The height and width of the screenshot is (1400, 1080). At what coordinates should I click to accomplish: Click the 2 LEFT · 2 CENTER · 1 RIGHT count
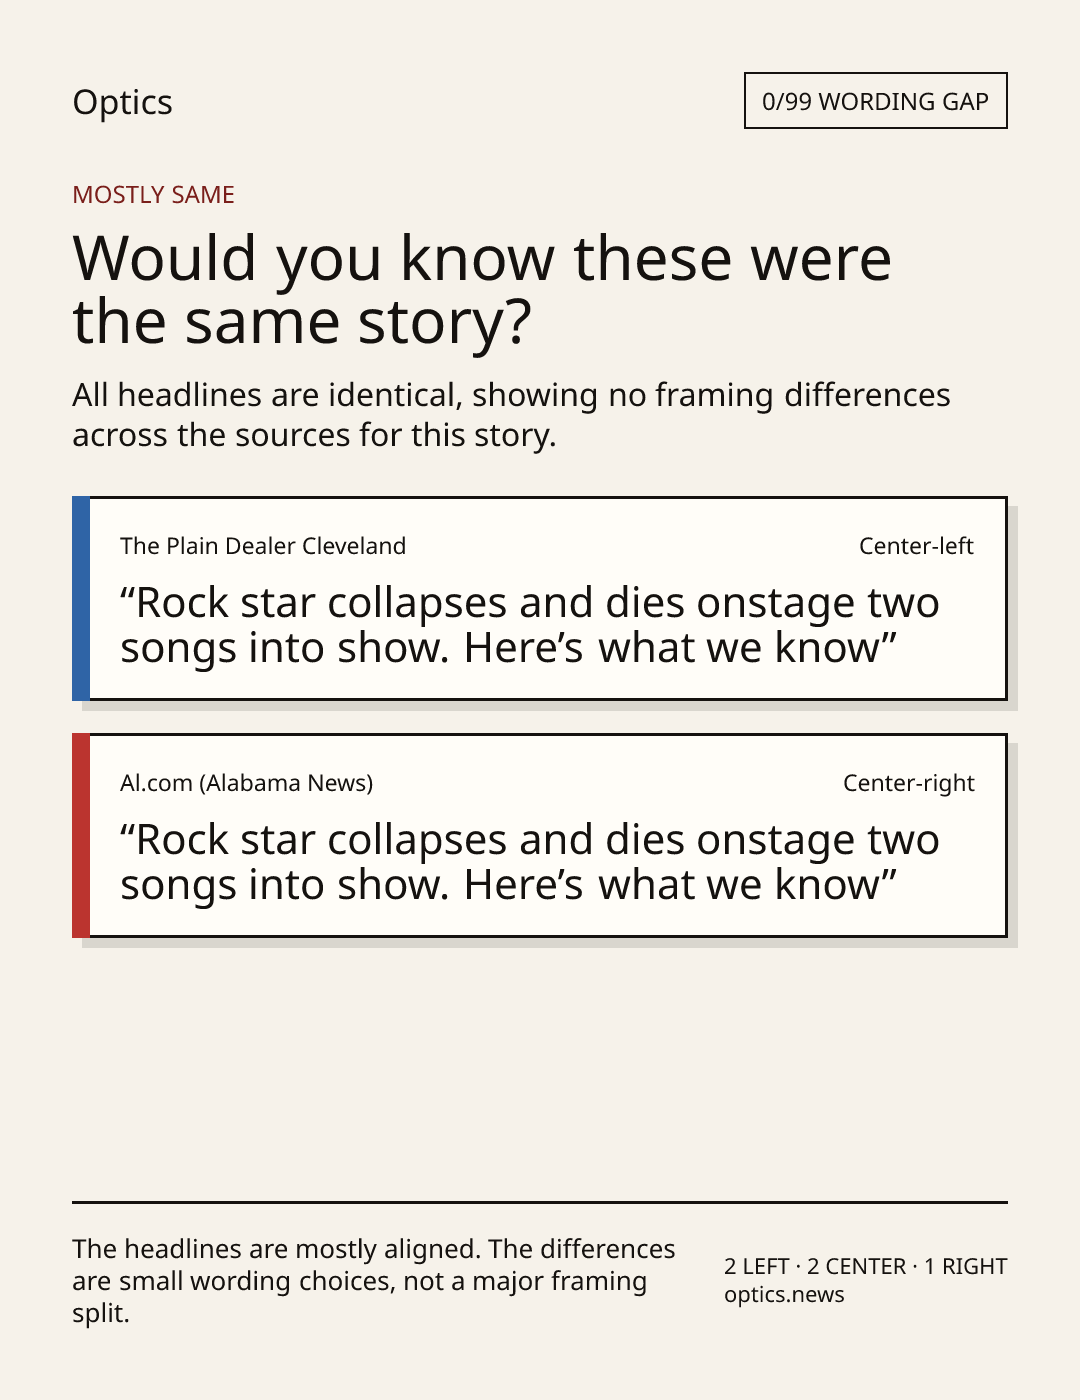(x=866, y=1266)
